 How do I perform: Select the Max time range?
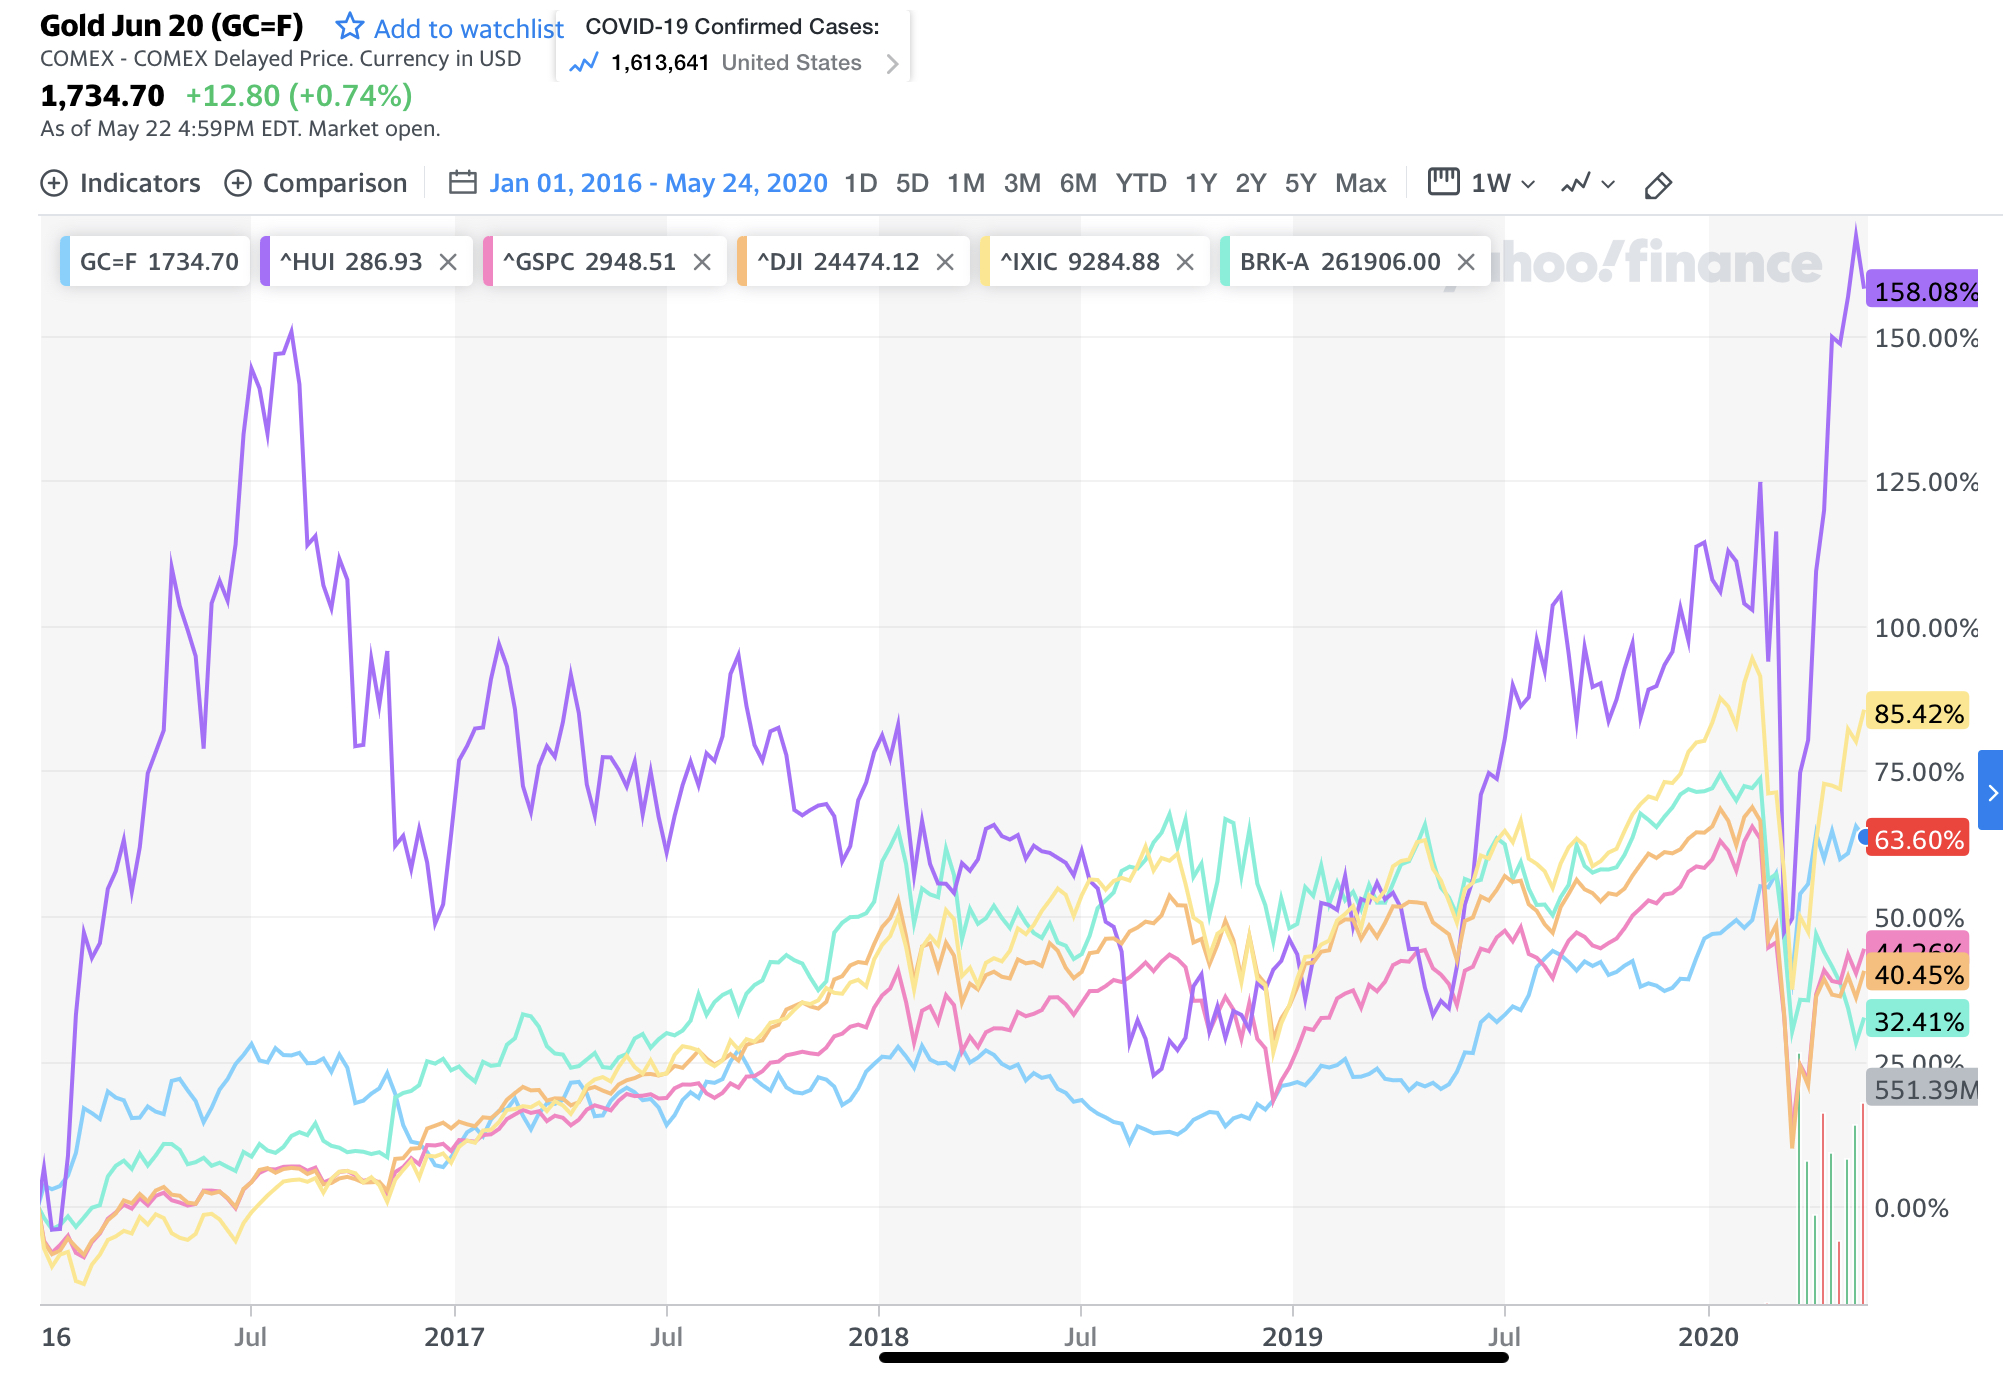(1360, 184)
